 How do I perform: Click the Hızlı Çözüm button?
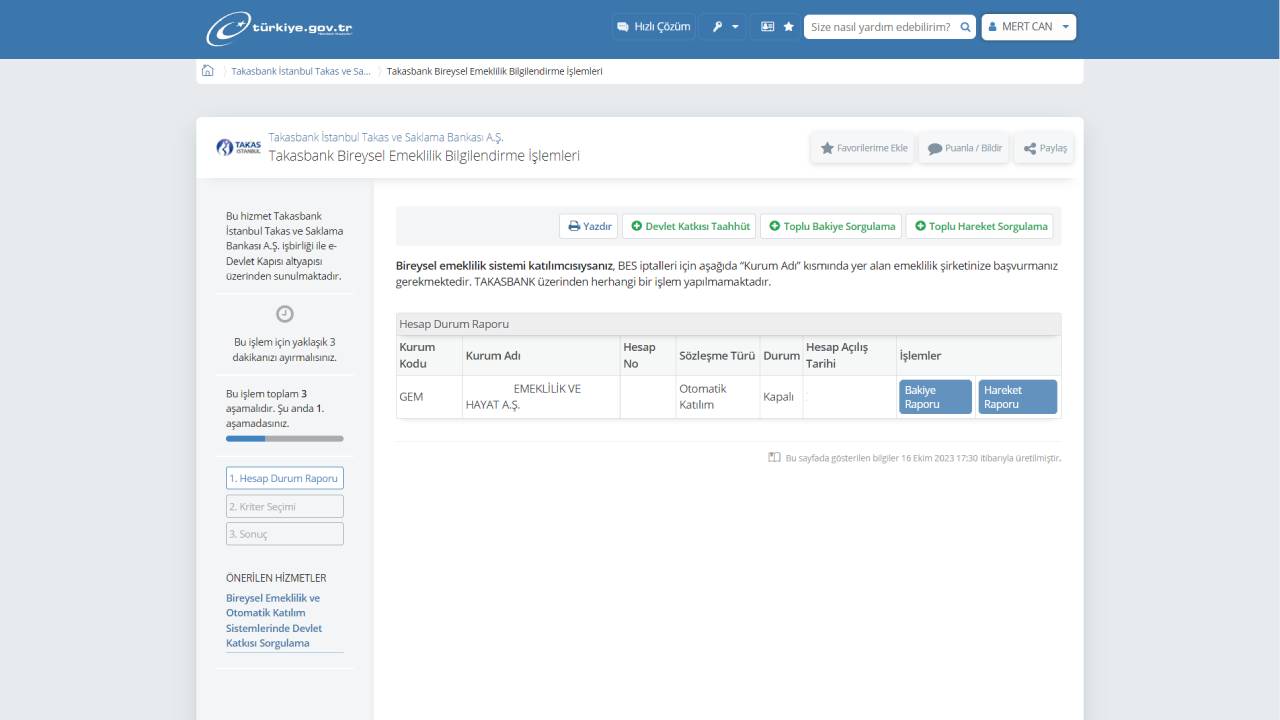[x=654, y=27]
